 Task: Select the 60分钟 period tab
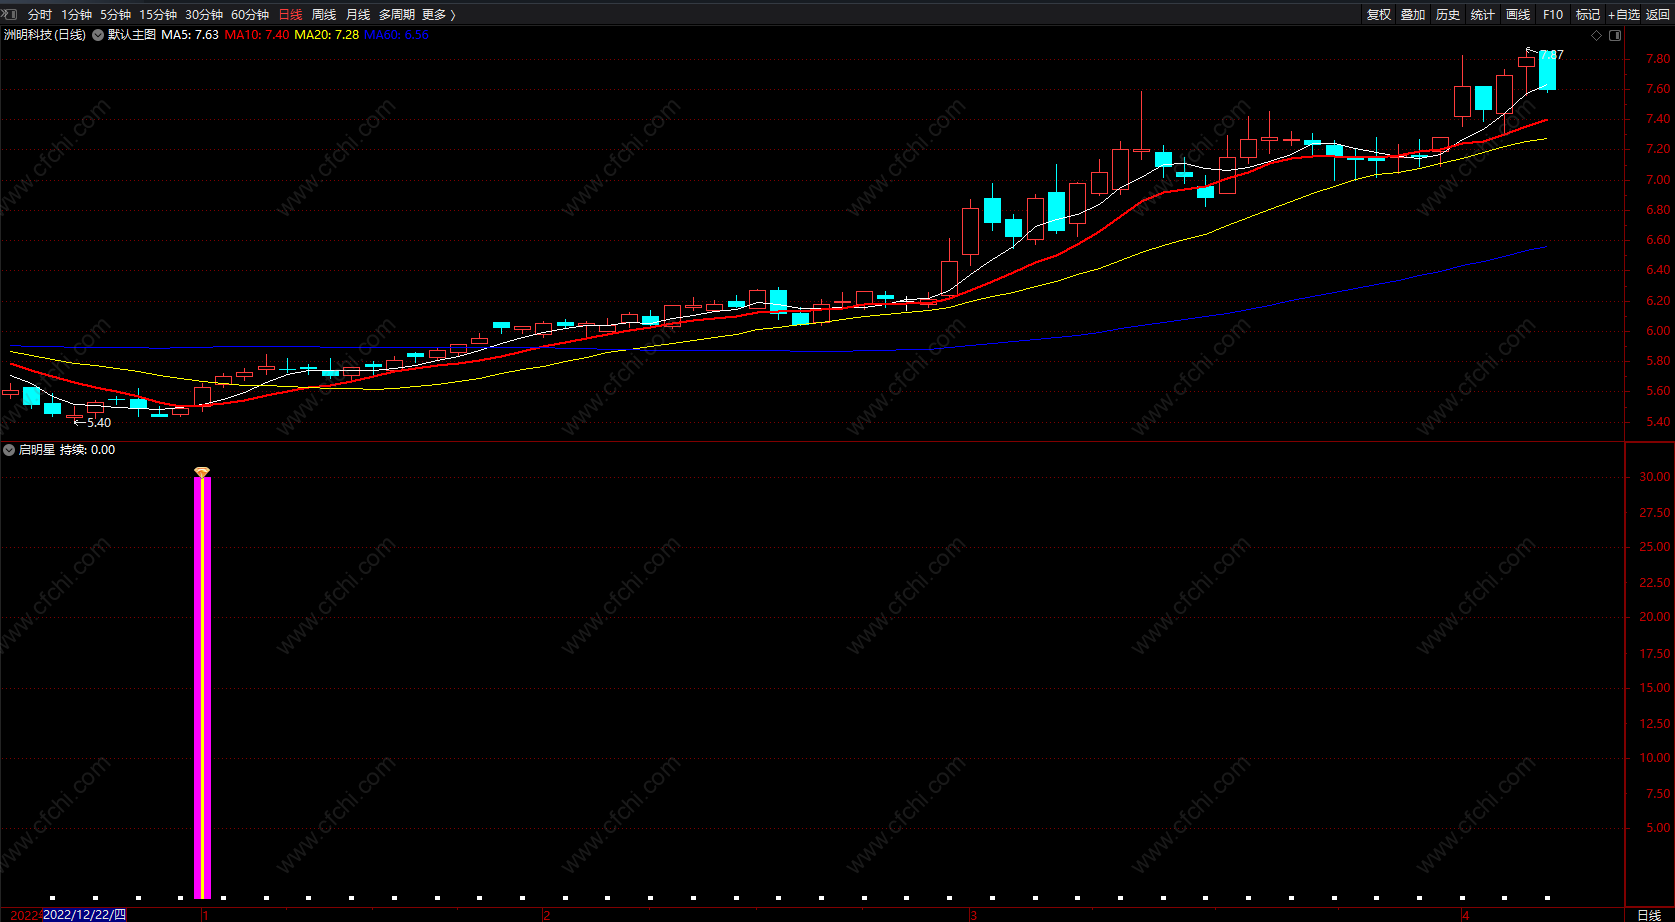[x=250, y=15]
